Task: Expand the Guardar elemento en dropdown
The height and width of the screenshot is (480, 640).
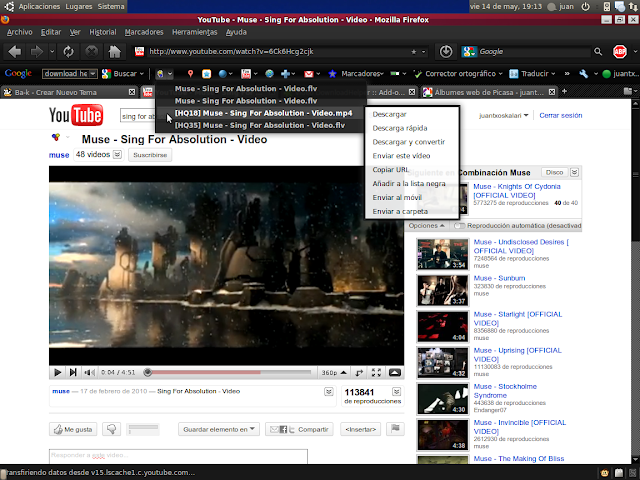Action: pyautogui.click(x=218, y=429)
